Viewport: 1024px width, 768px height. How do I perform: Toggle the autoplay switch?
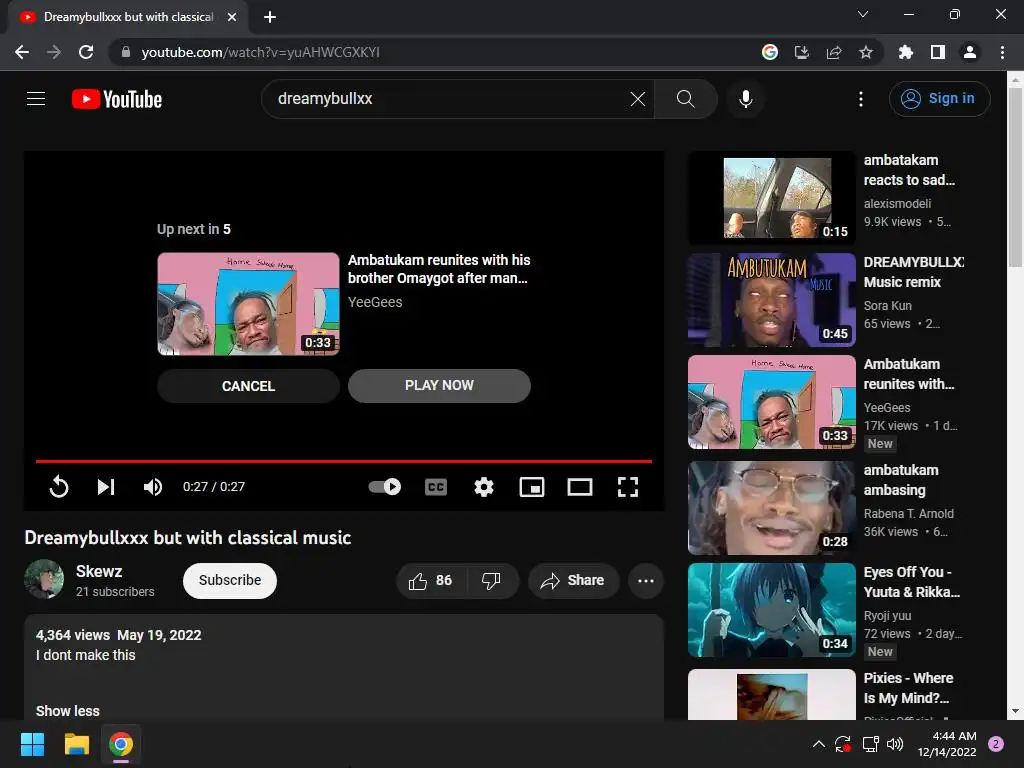point(385,487)
